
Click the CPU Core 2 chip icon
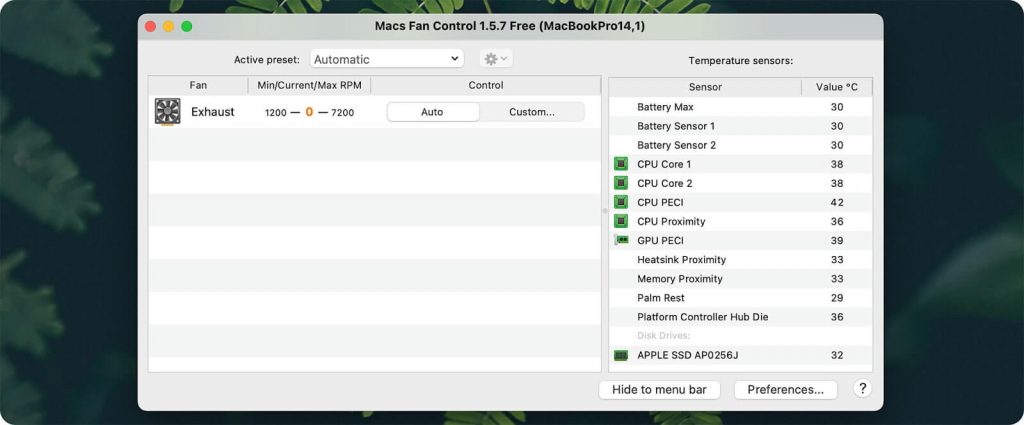click(621, 183)
